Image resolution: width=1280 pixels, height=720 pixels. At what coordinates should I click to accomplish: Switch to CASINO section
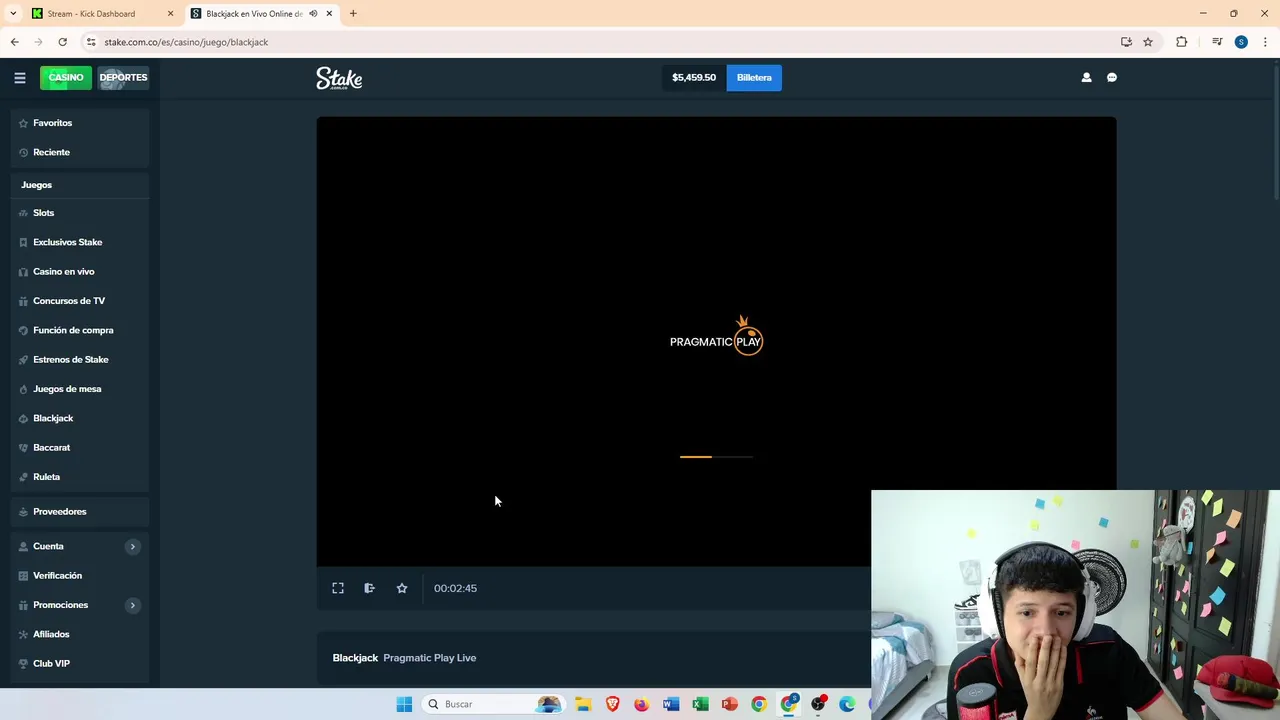coord(66,78)
